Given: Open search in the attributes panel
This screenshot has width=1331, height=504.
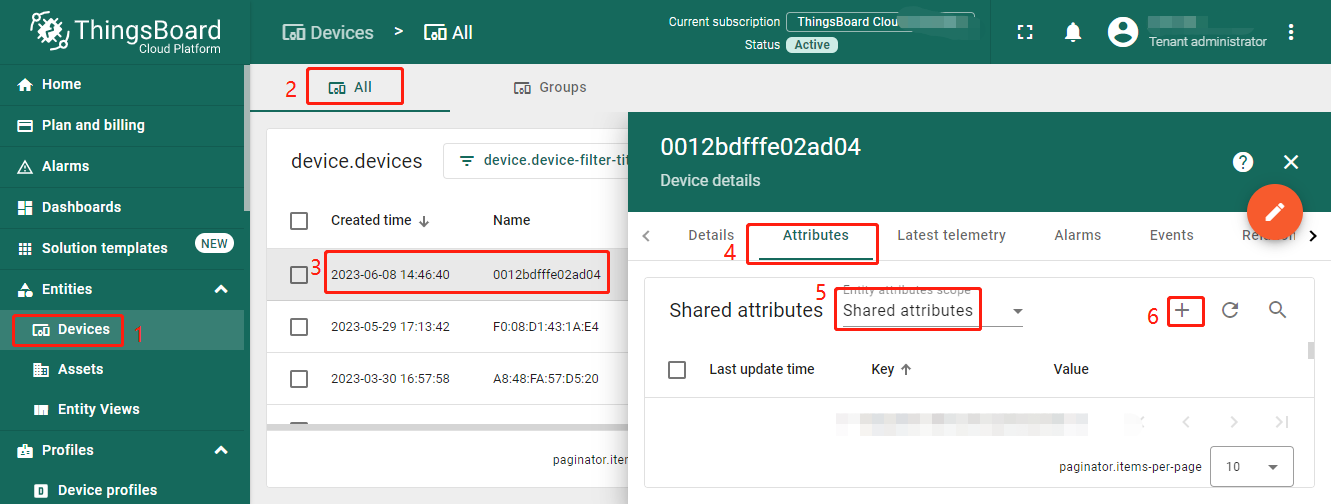Looking at the screenshot, I should tap(1277, 310).
